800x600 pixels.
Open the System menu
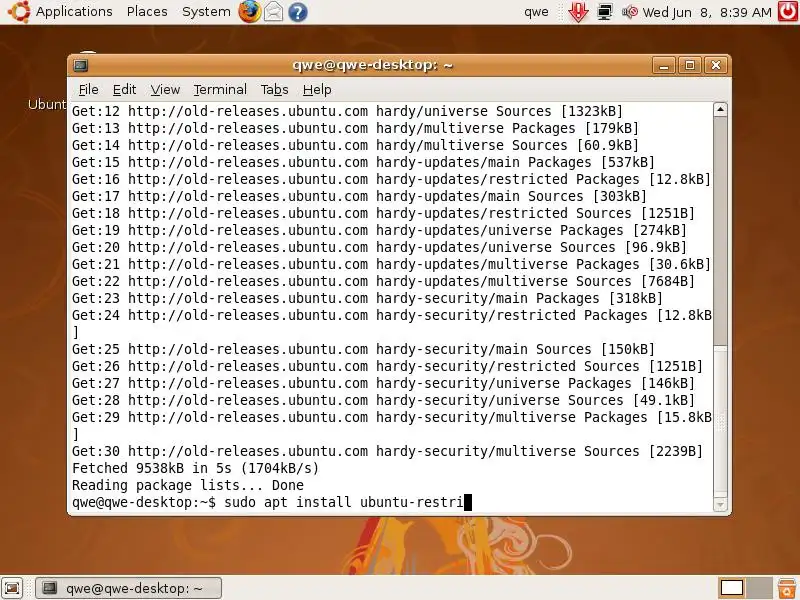click(x=206, y=11)
